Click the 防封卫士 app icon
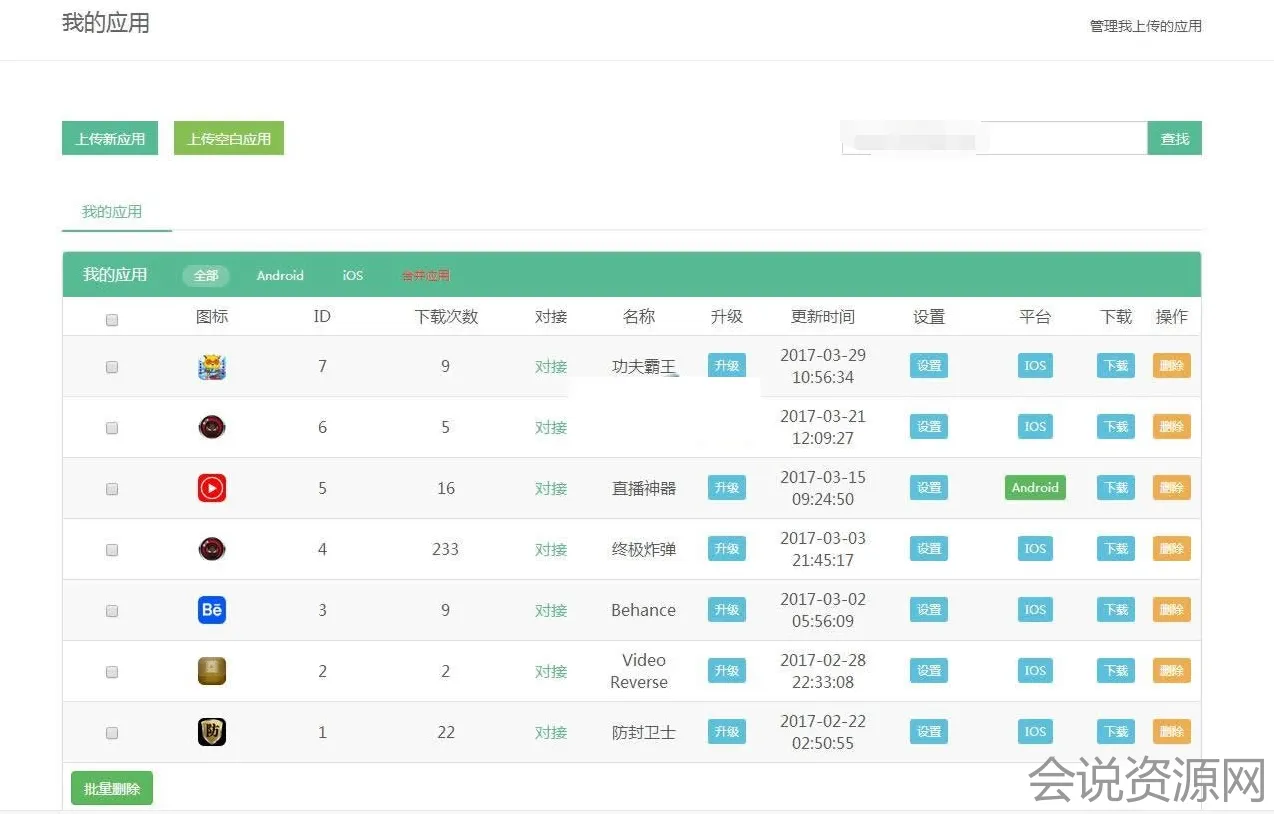1274x814 pixels. pos(212,732)
